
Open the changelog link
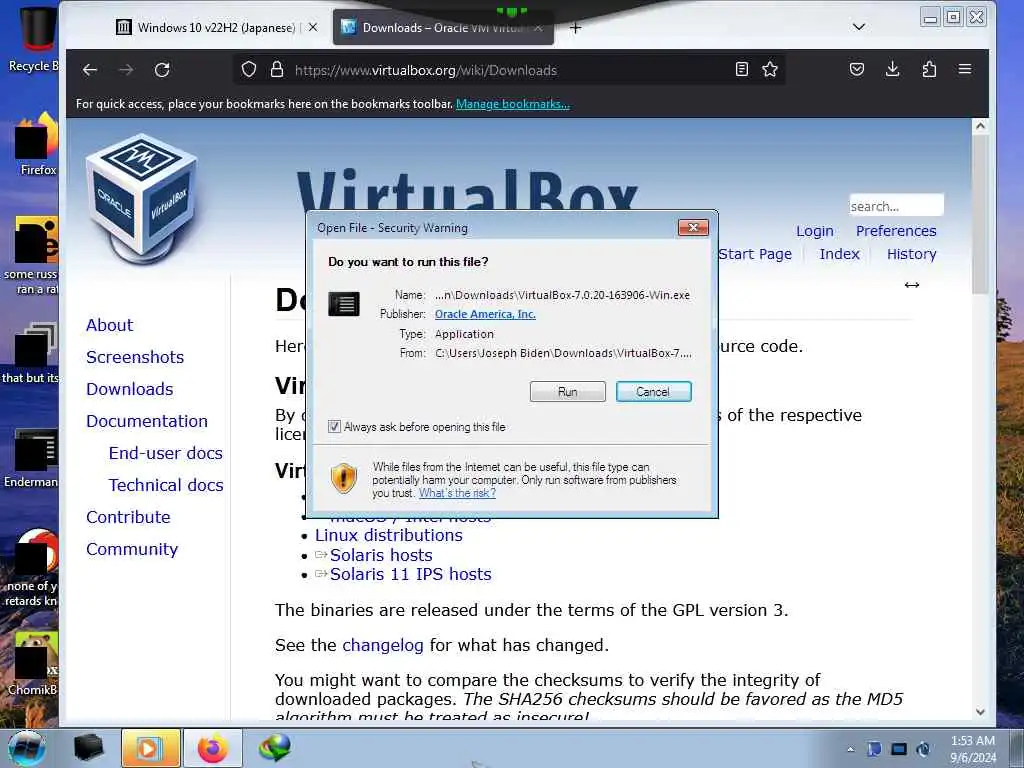click(383, 645)
